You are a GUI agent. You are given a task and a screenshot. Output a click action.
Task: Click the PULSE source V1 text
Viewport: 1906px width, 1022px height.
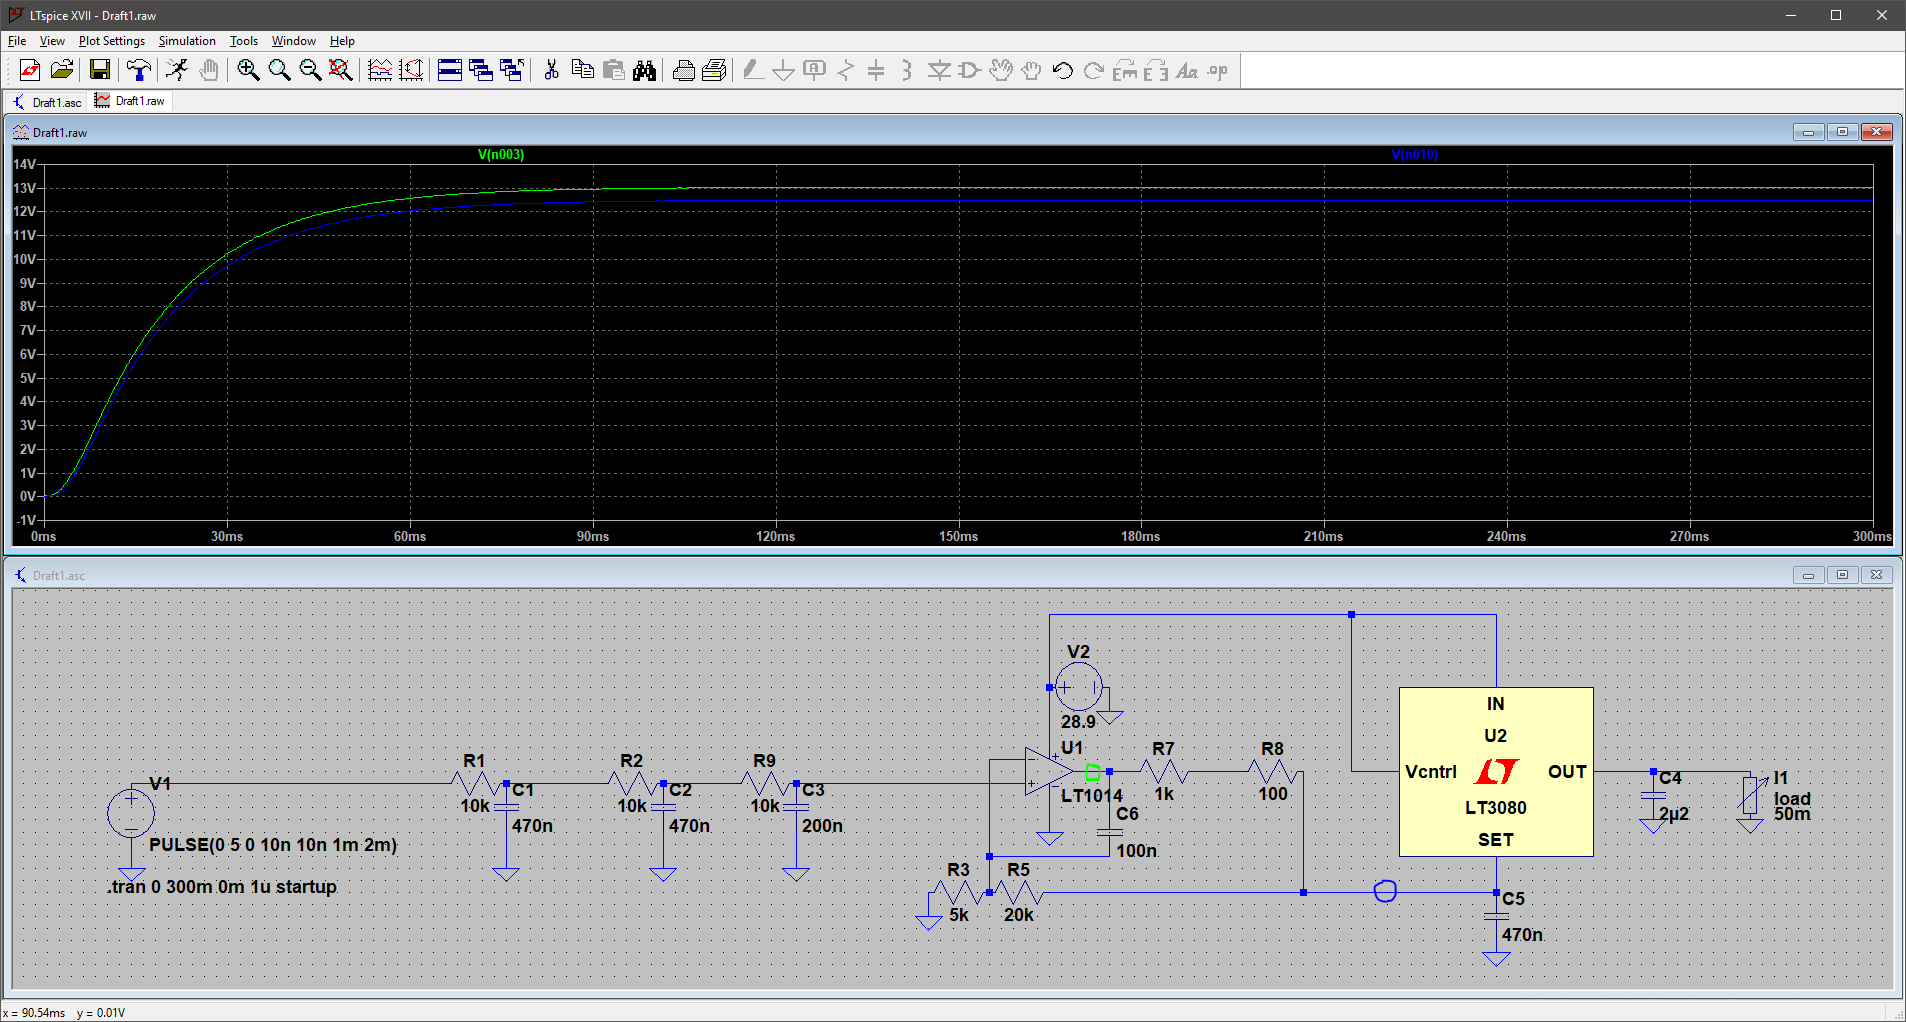[273, 845]
